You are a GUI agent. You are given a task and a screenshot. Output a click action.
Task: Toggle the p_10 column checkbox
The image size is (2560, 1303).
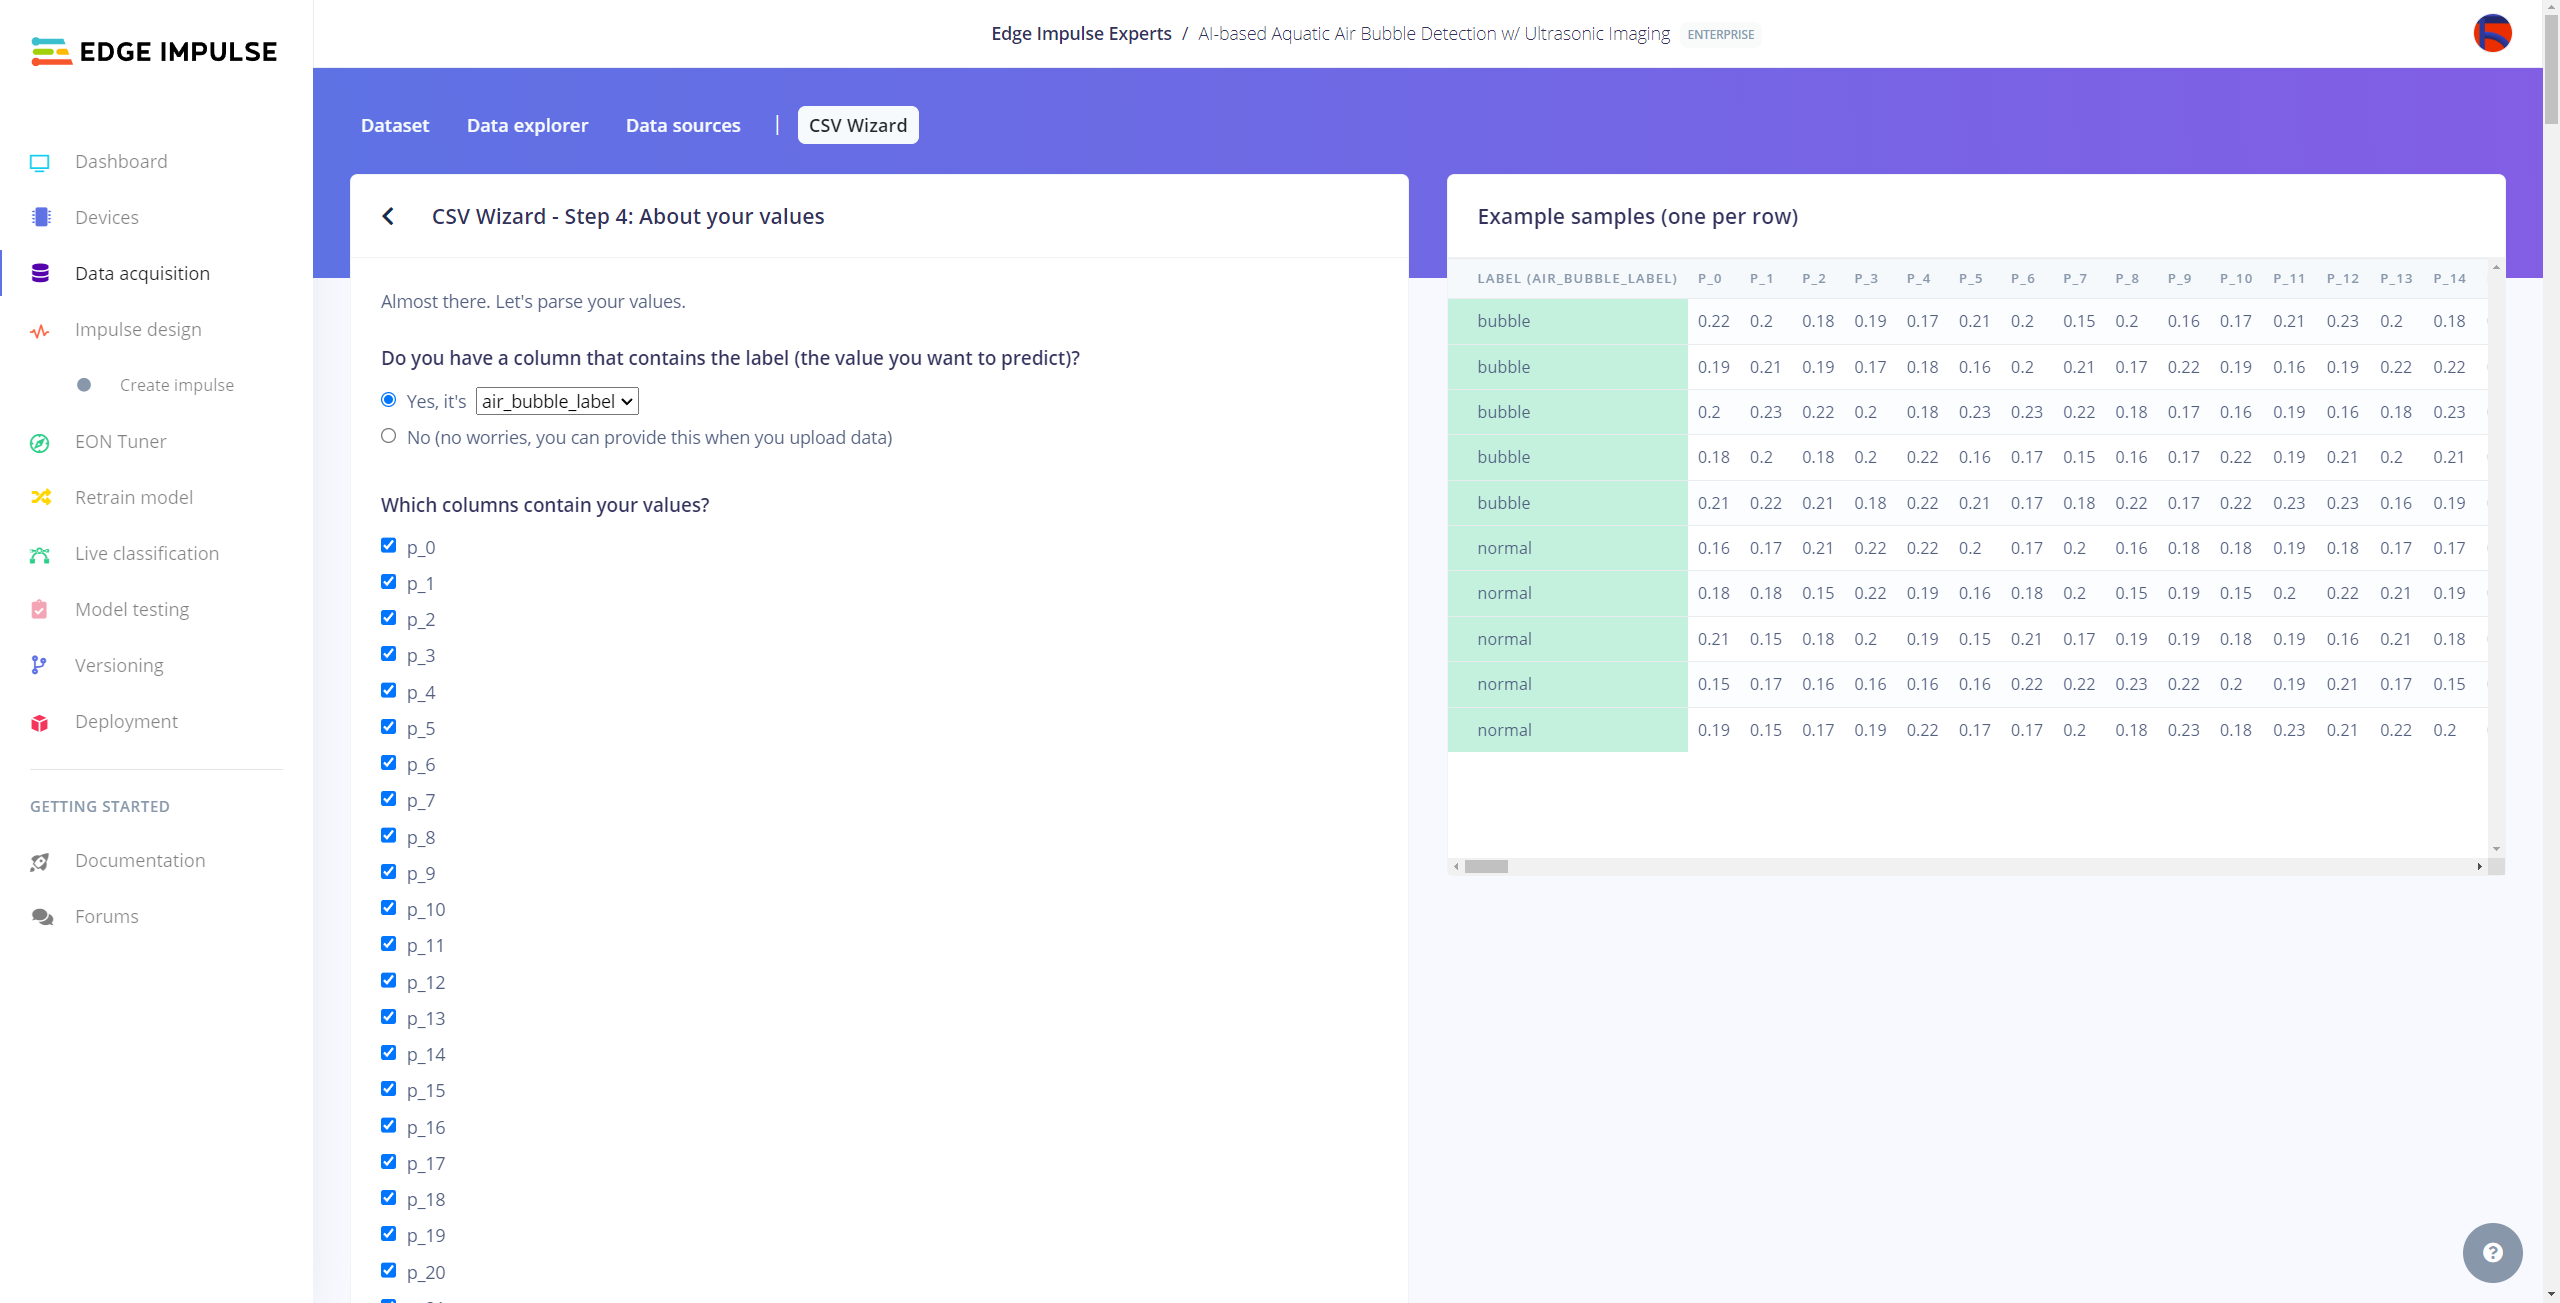click(389, 908)
